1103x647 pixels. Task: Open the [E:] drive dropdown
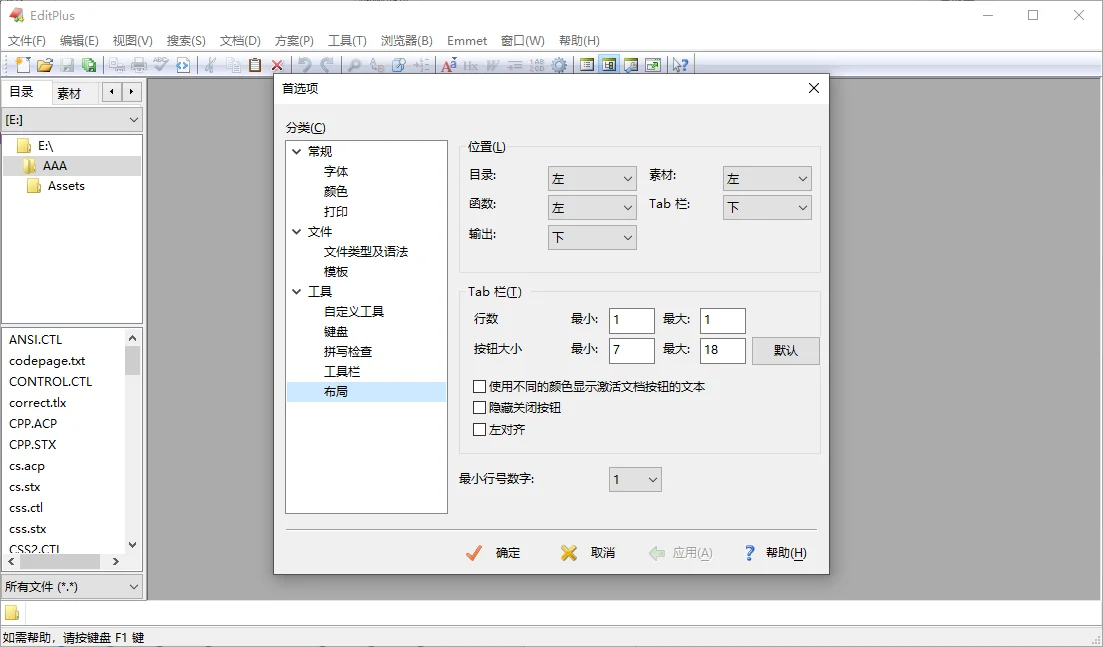click(72, 120)
